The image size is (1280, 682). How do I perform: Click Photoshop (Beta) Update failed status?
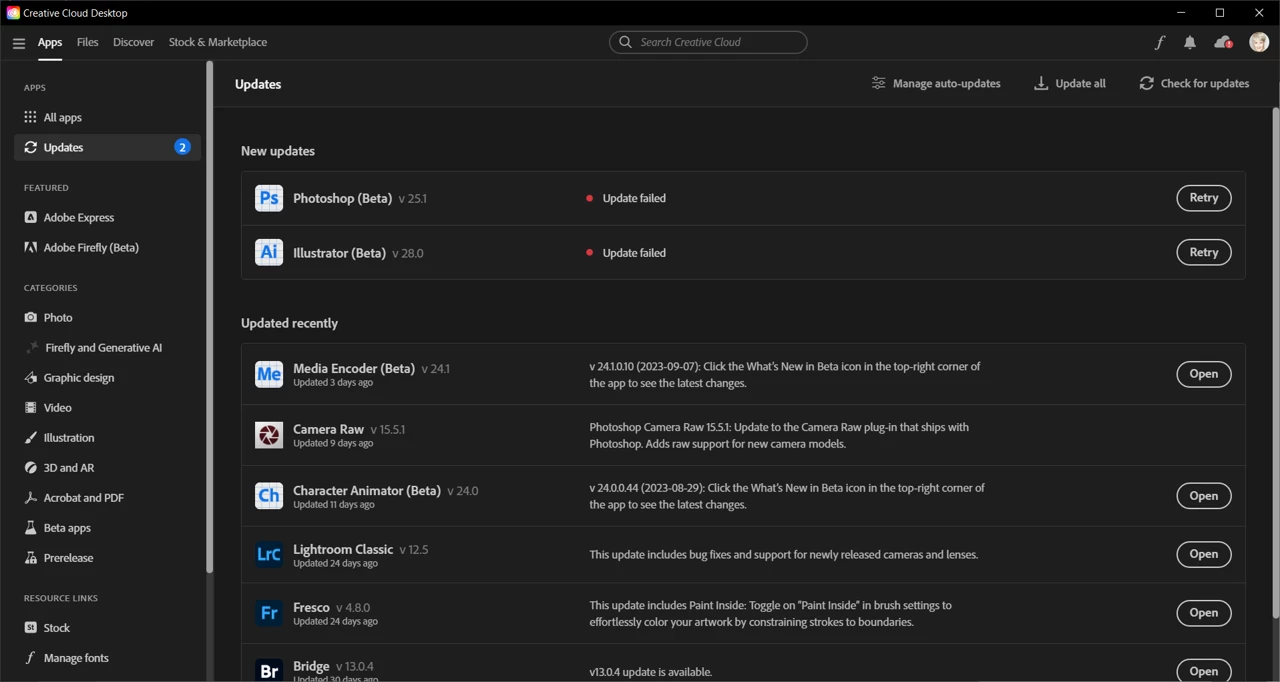coord(626,198)
